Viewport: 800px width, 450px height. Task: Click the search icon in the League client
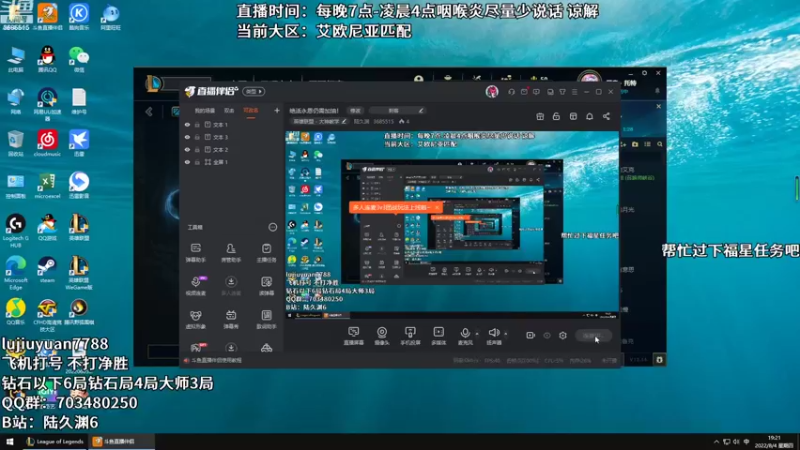[x=660, y=144]
